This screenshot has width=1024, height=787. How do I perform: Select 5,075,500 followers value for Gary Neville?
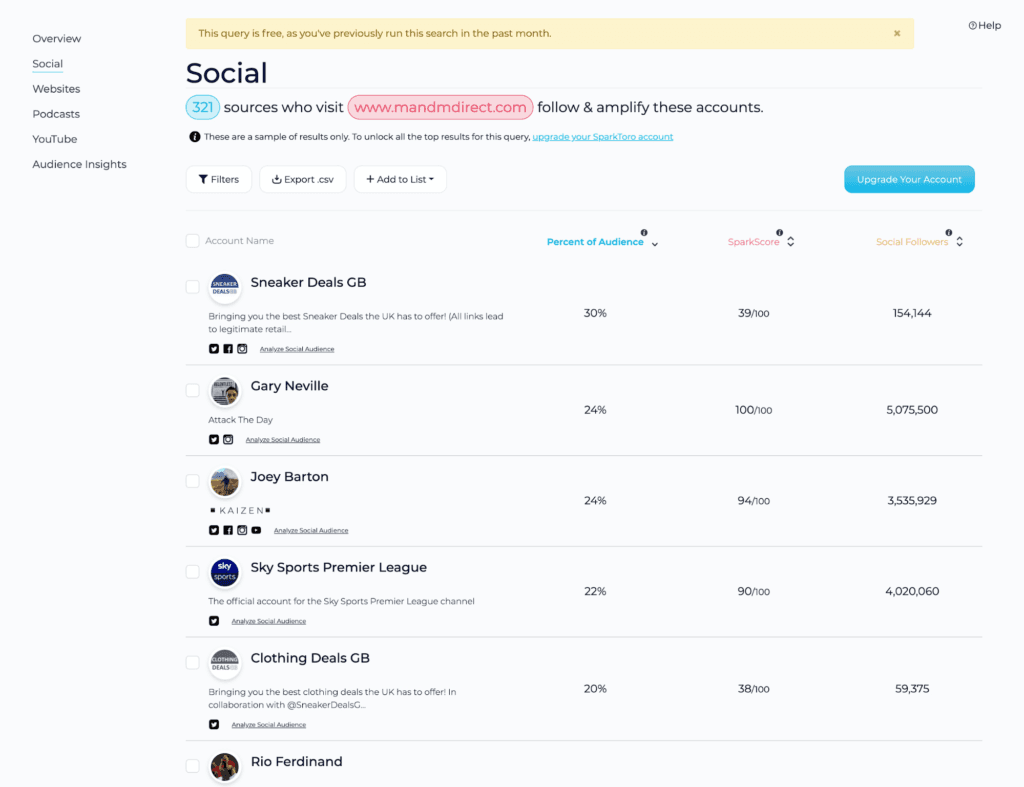point(912,410)
